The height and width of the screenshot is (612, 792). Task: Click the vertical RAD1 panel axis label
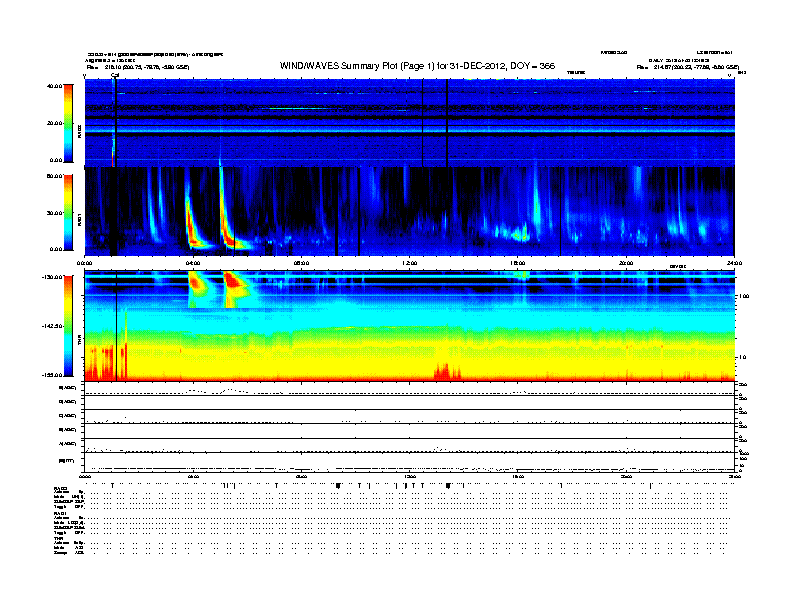click(x=79, y=219)
